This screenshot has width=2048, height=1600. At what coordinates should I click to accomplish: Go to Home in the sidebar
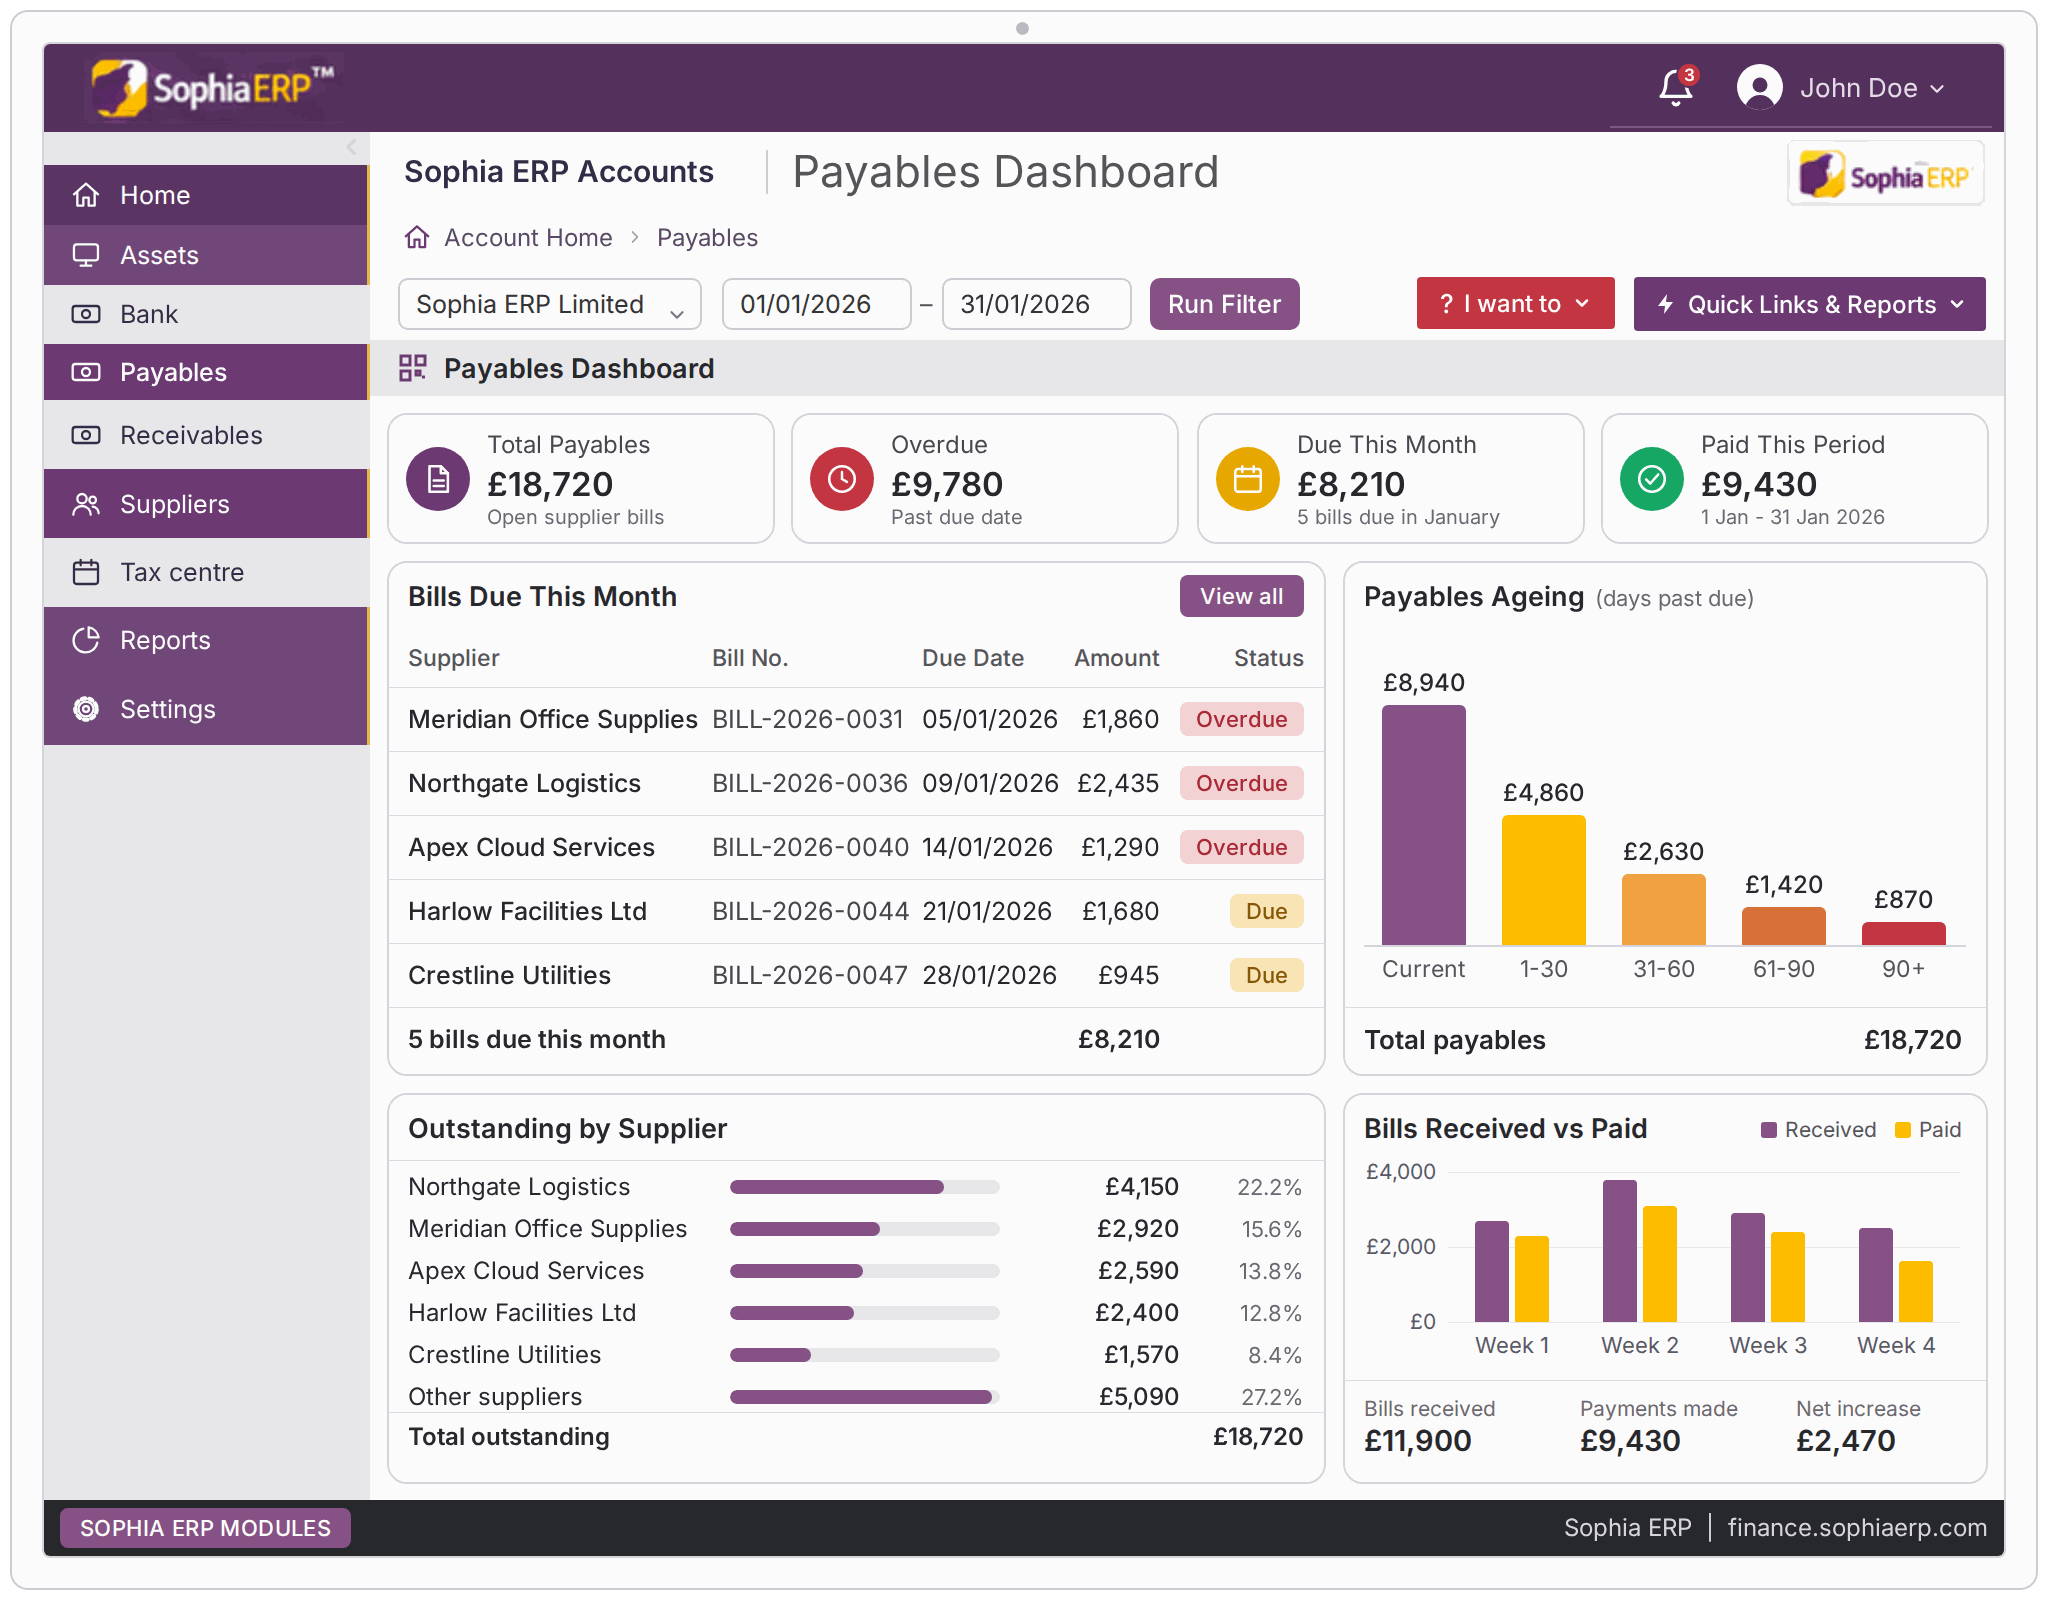pyautogui.click(x=206, y=195)
